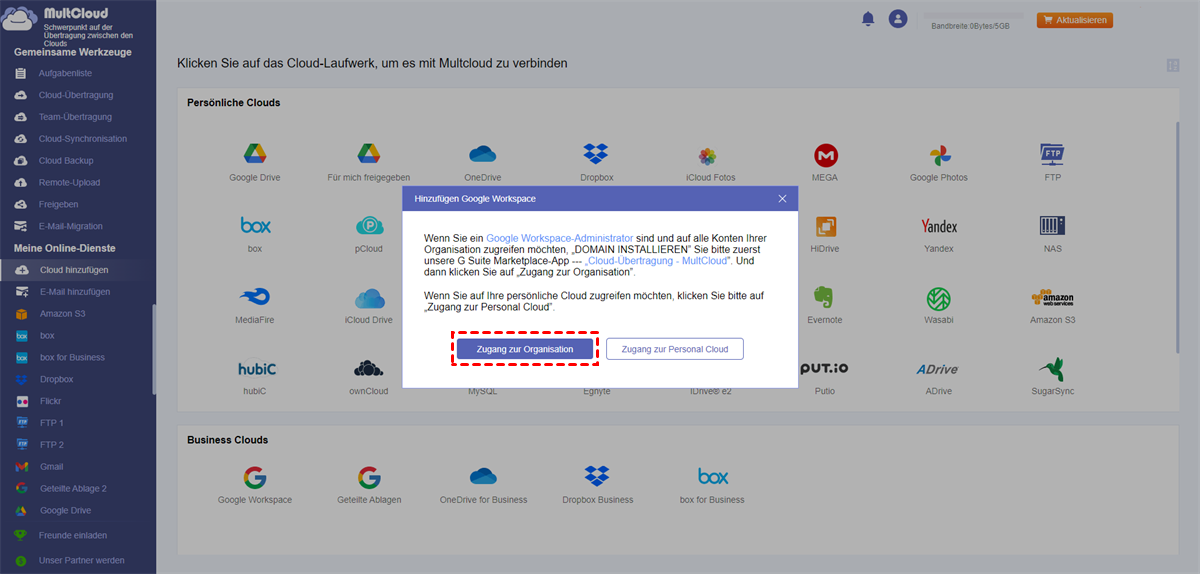
Task: Open the user account avatar
Action: (898, 19)
